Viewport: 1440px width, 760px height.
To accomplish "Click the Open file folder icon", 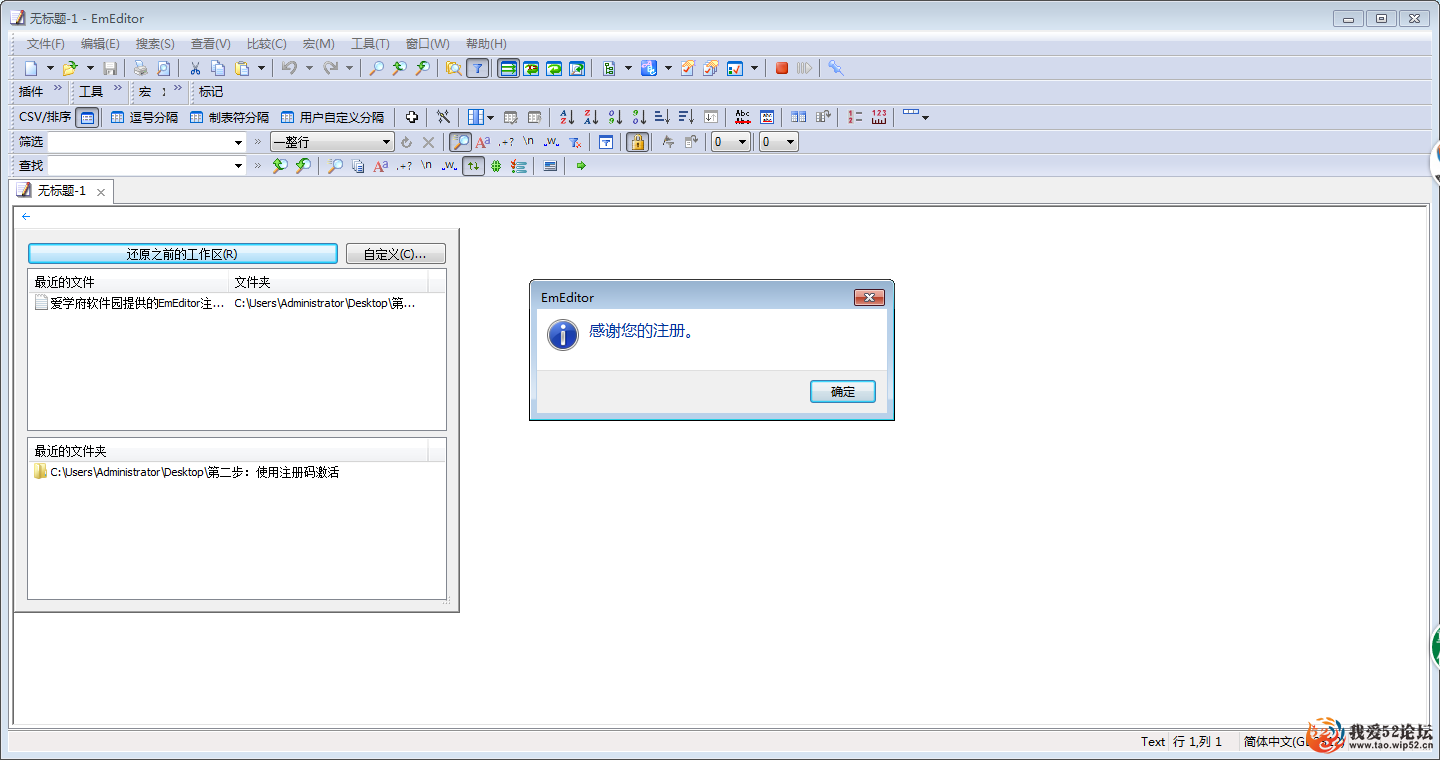I will (x=70, y=68).
